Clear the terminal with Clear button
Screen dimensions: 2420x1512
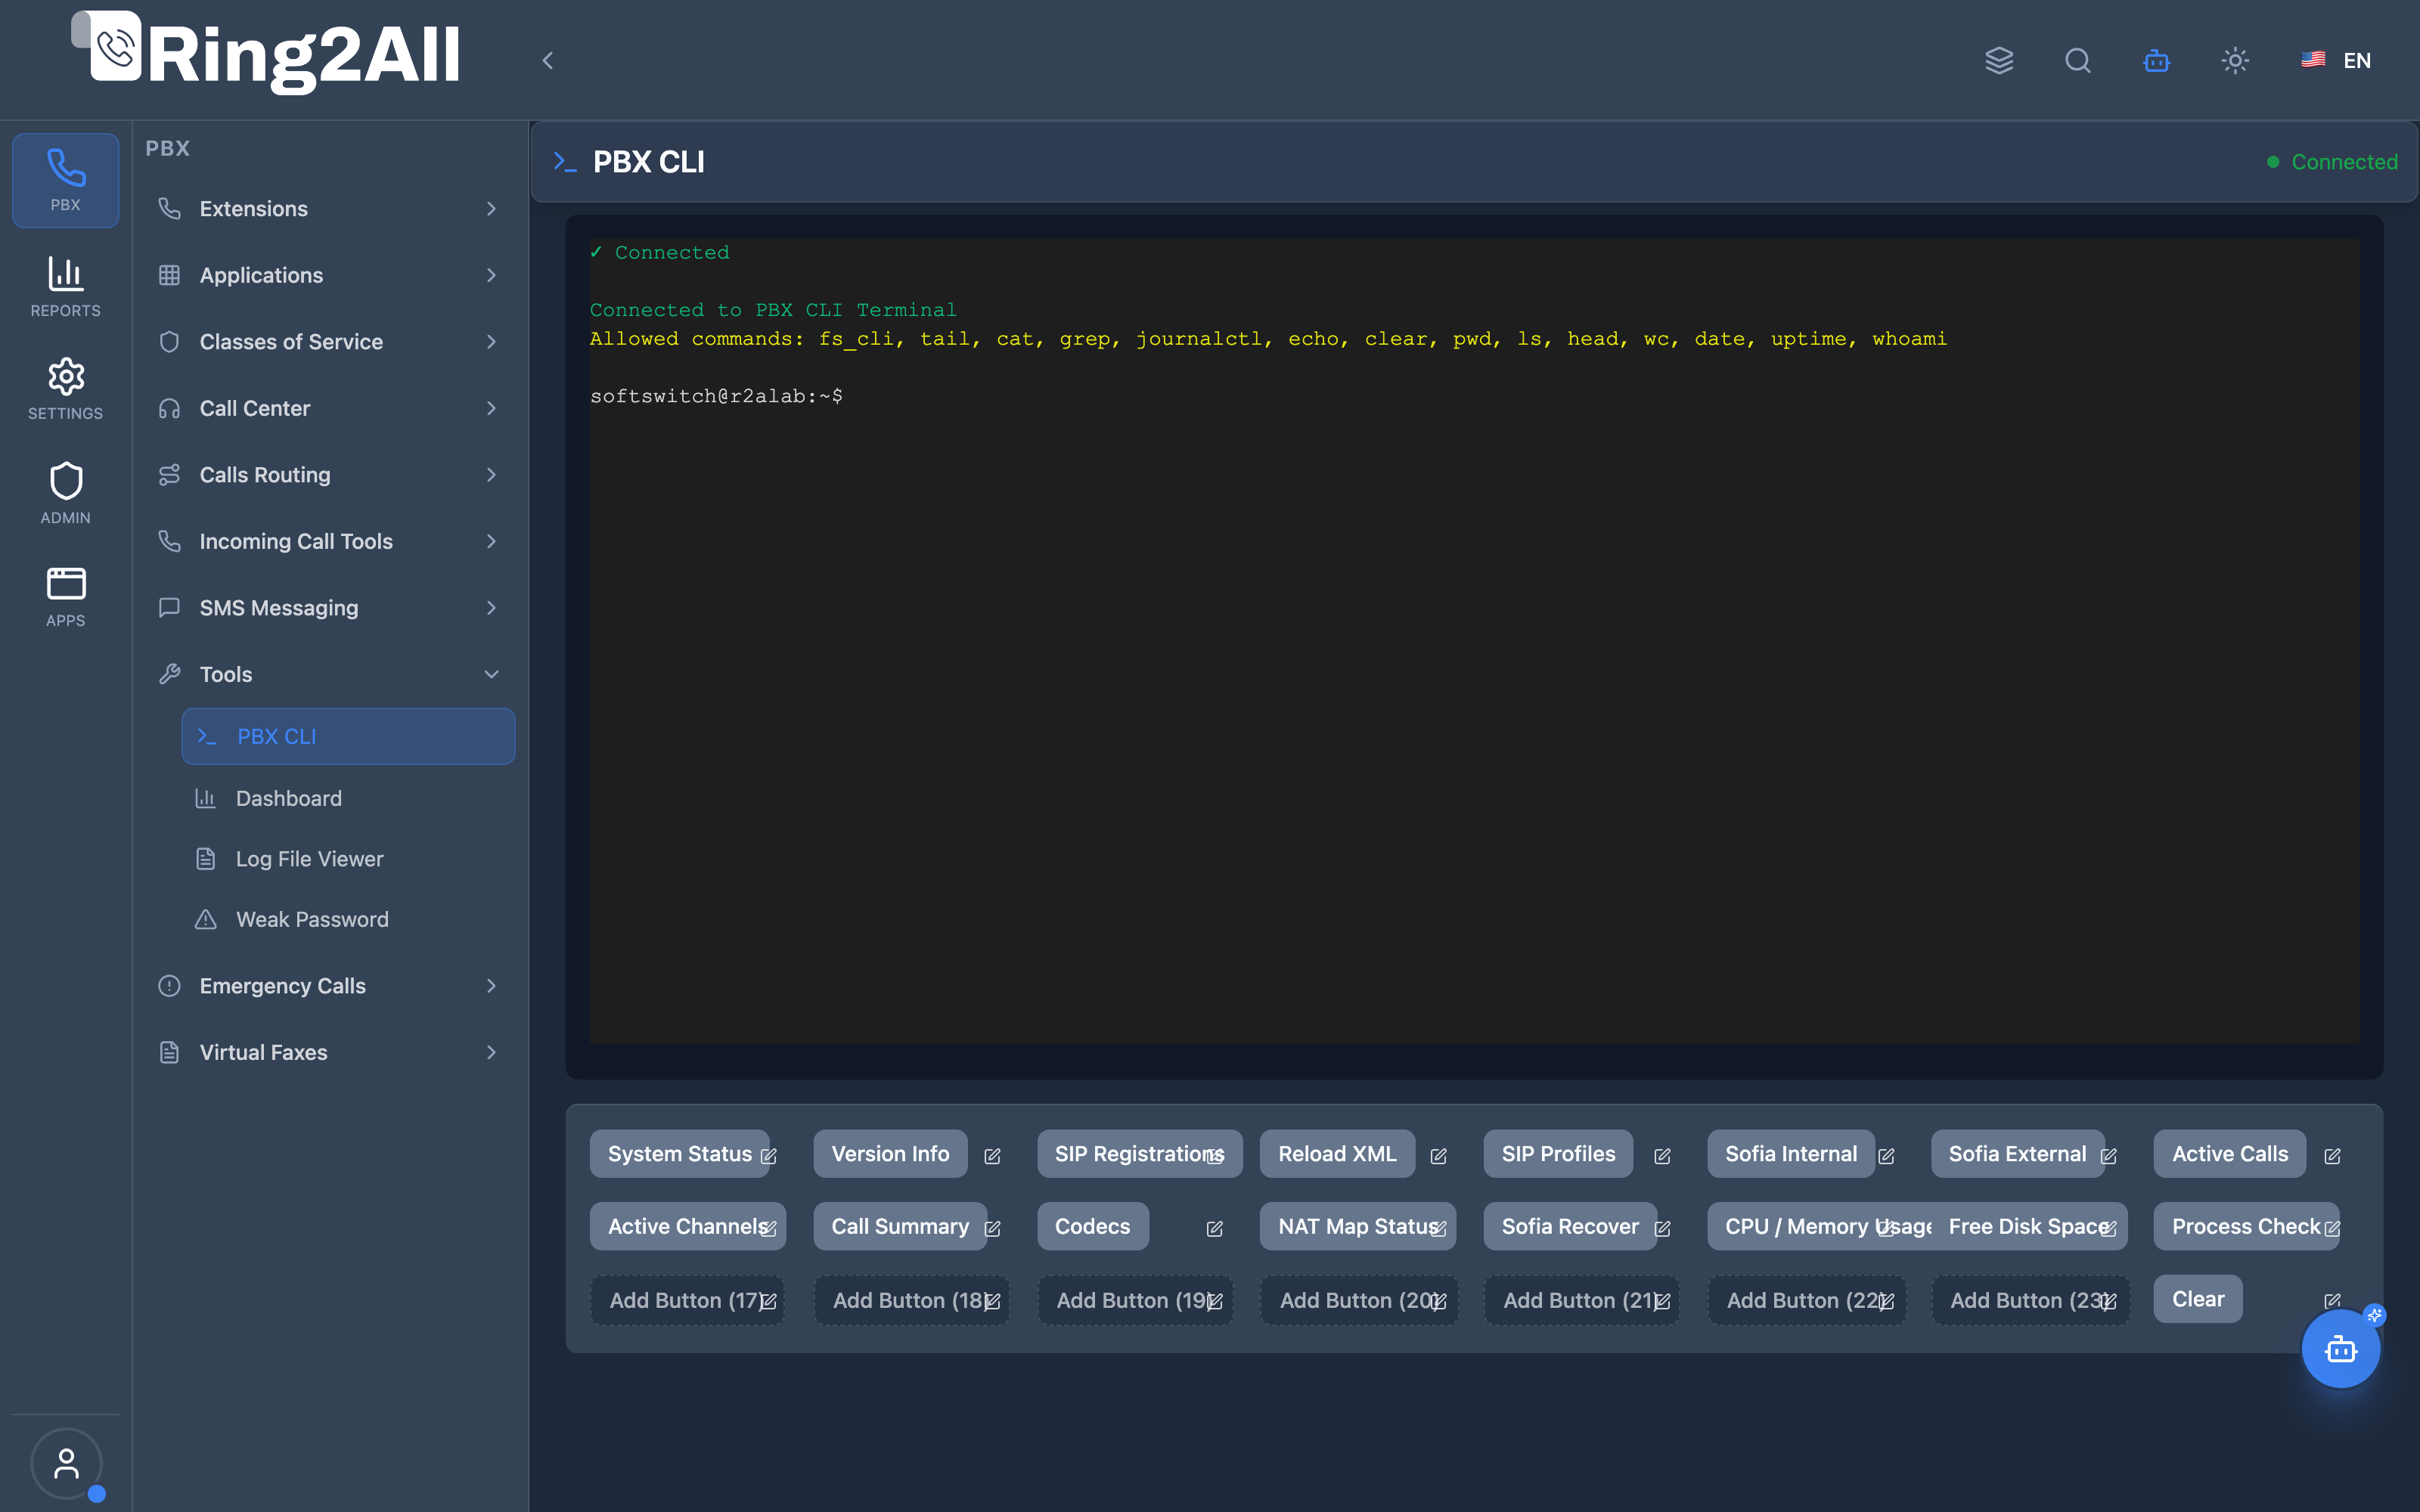pos(2197,1299)
